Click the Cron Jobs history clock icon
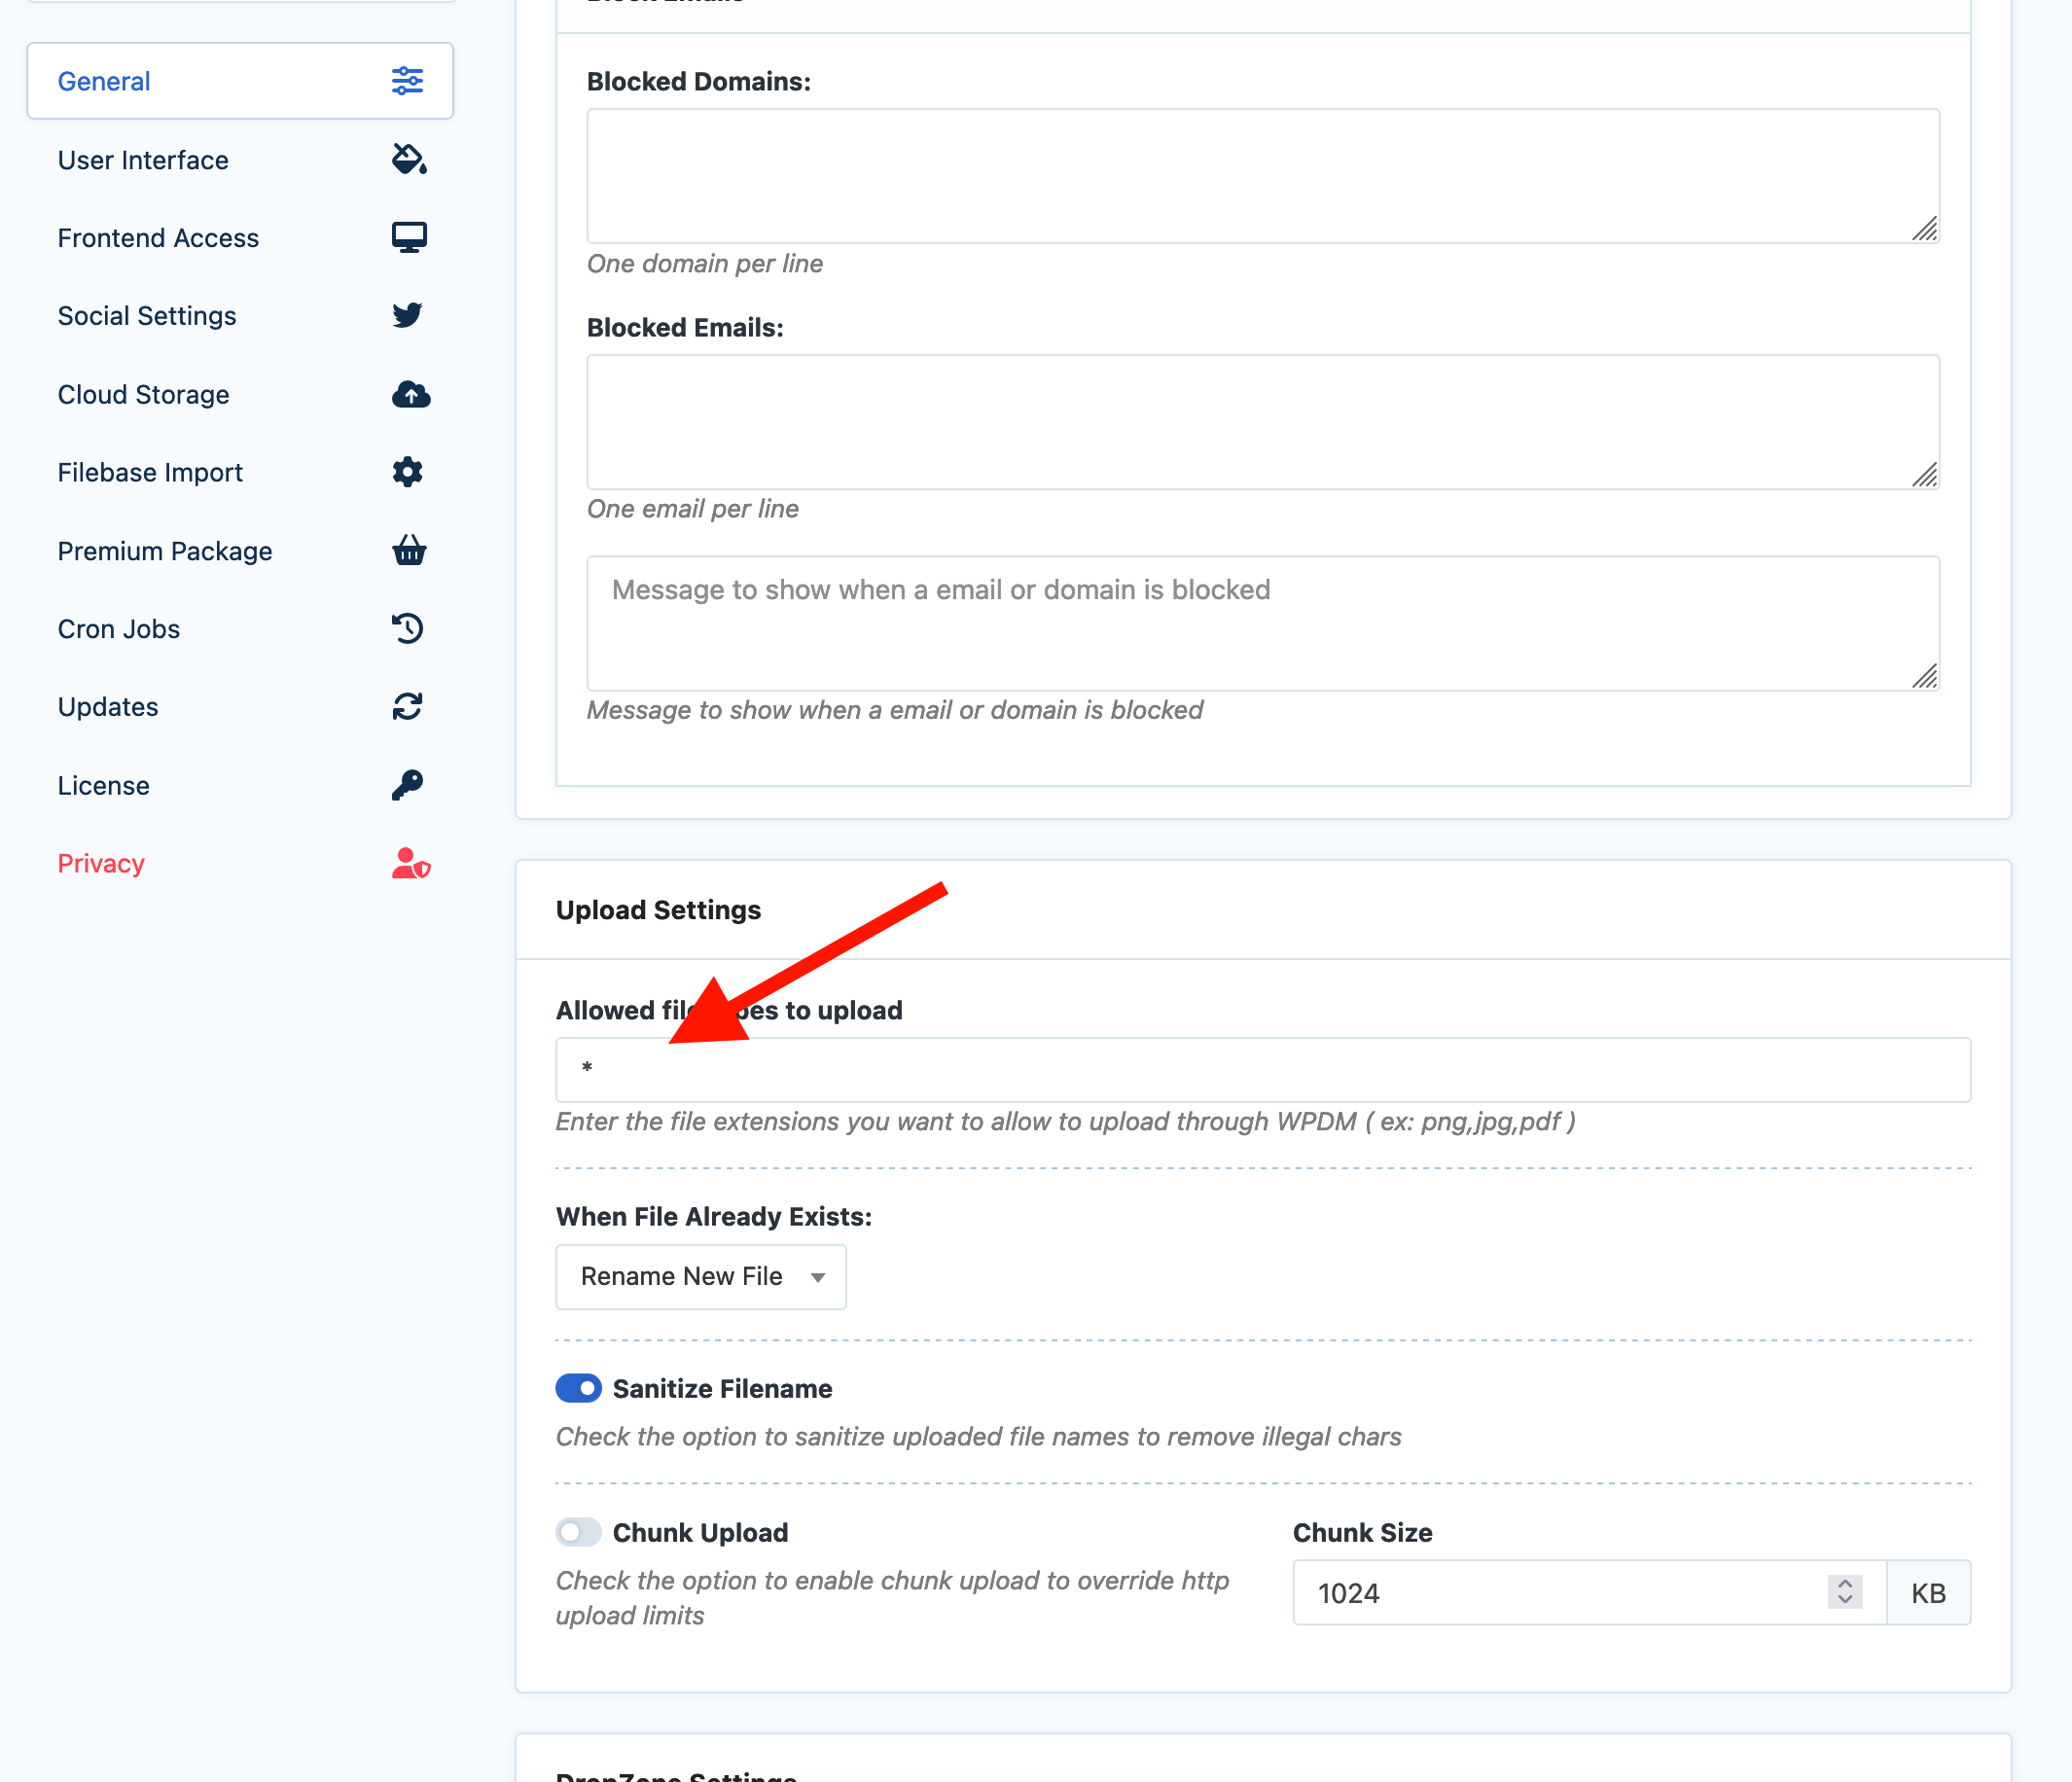Screen dimensions: 2072x1782 coord(407,628)
